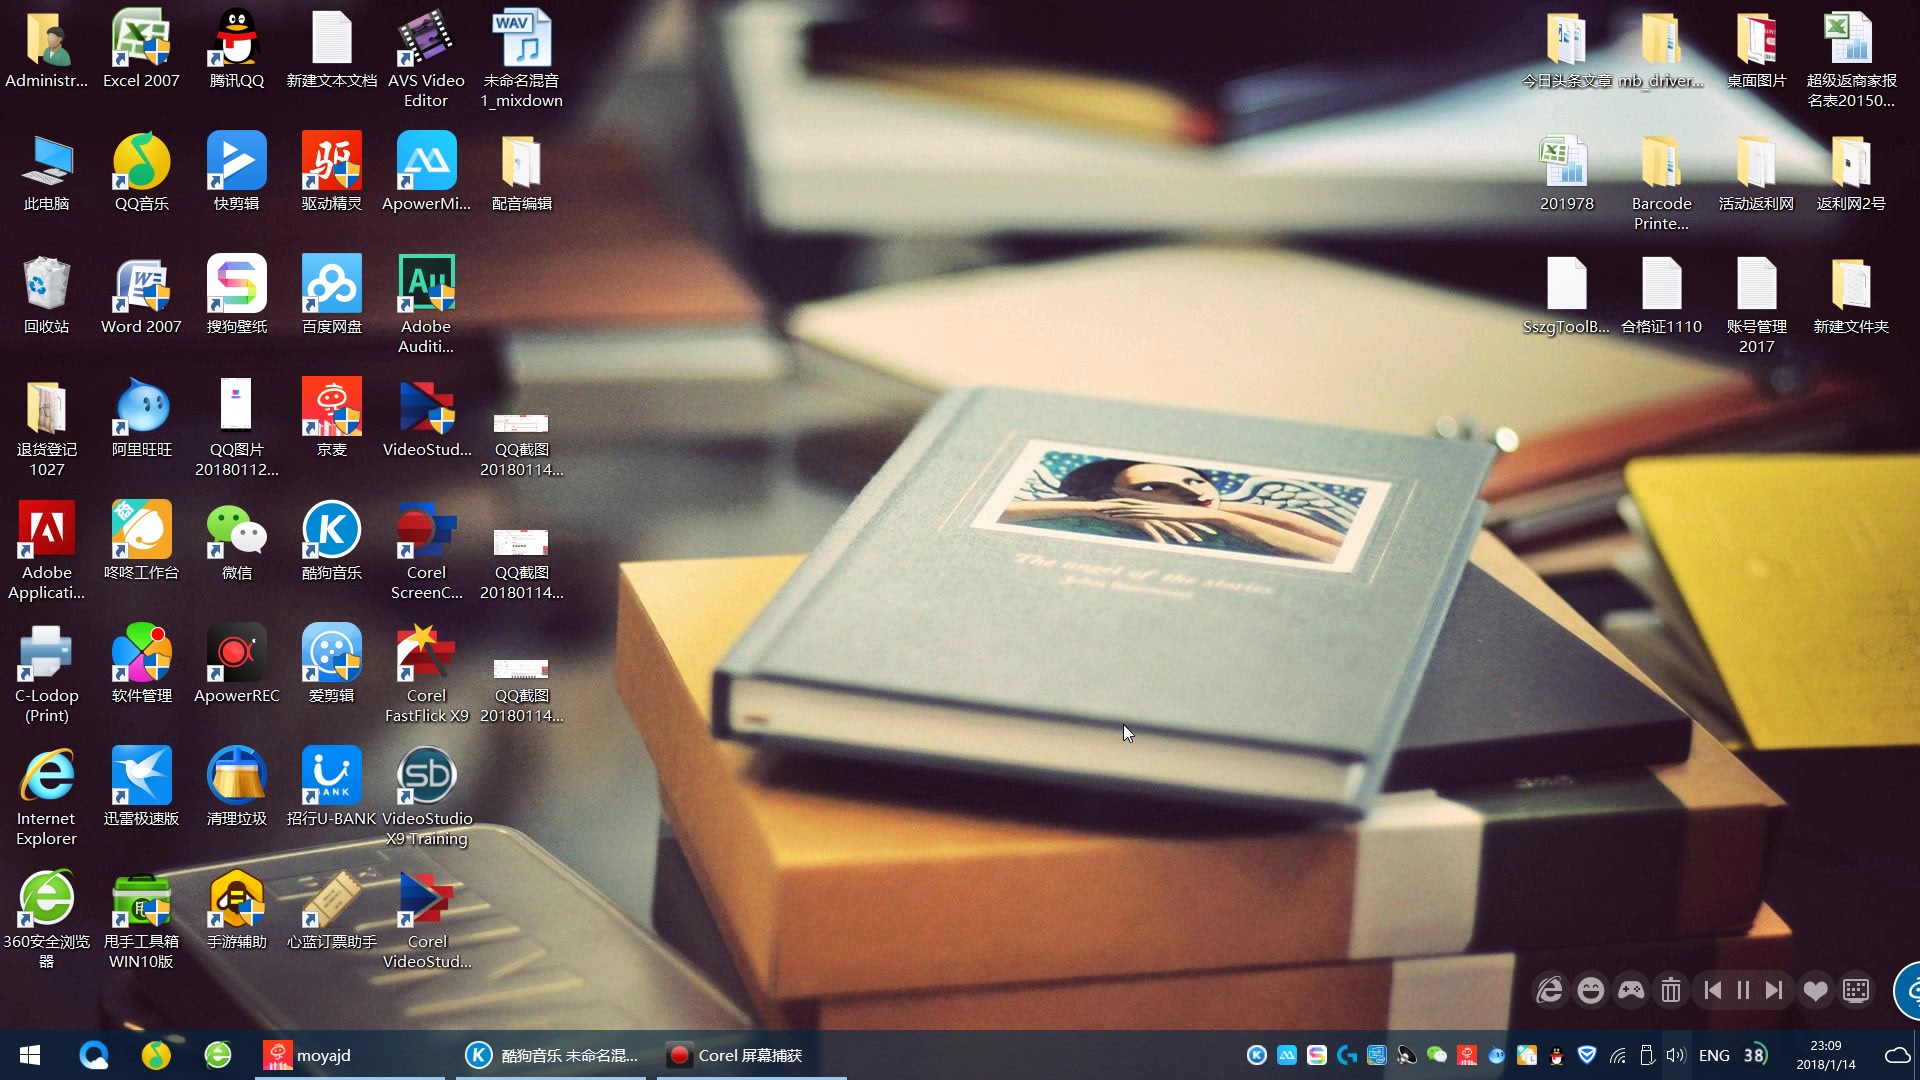Open 心蓝订票助手 shortcut
The height and width of the screenshot is (1080, 1920).
pyautogui.click(x=332, y=911)
